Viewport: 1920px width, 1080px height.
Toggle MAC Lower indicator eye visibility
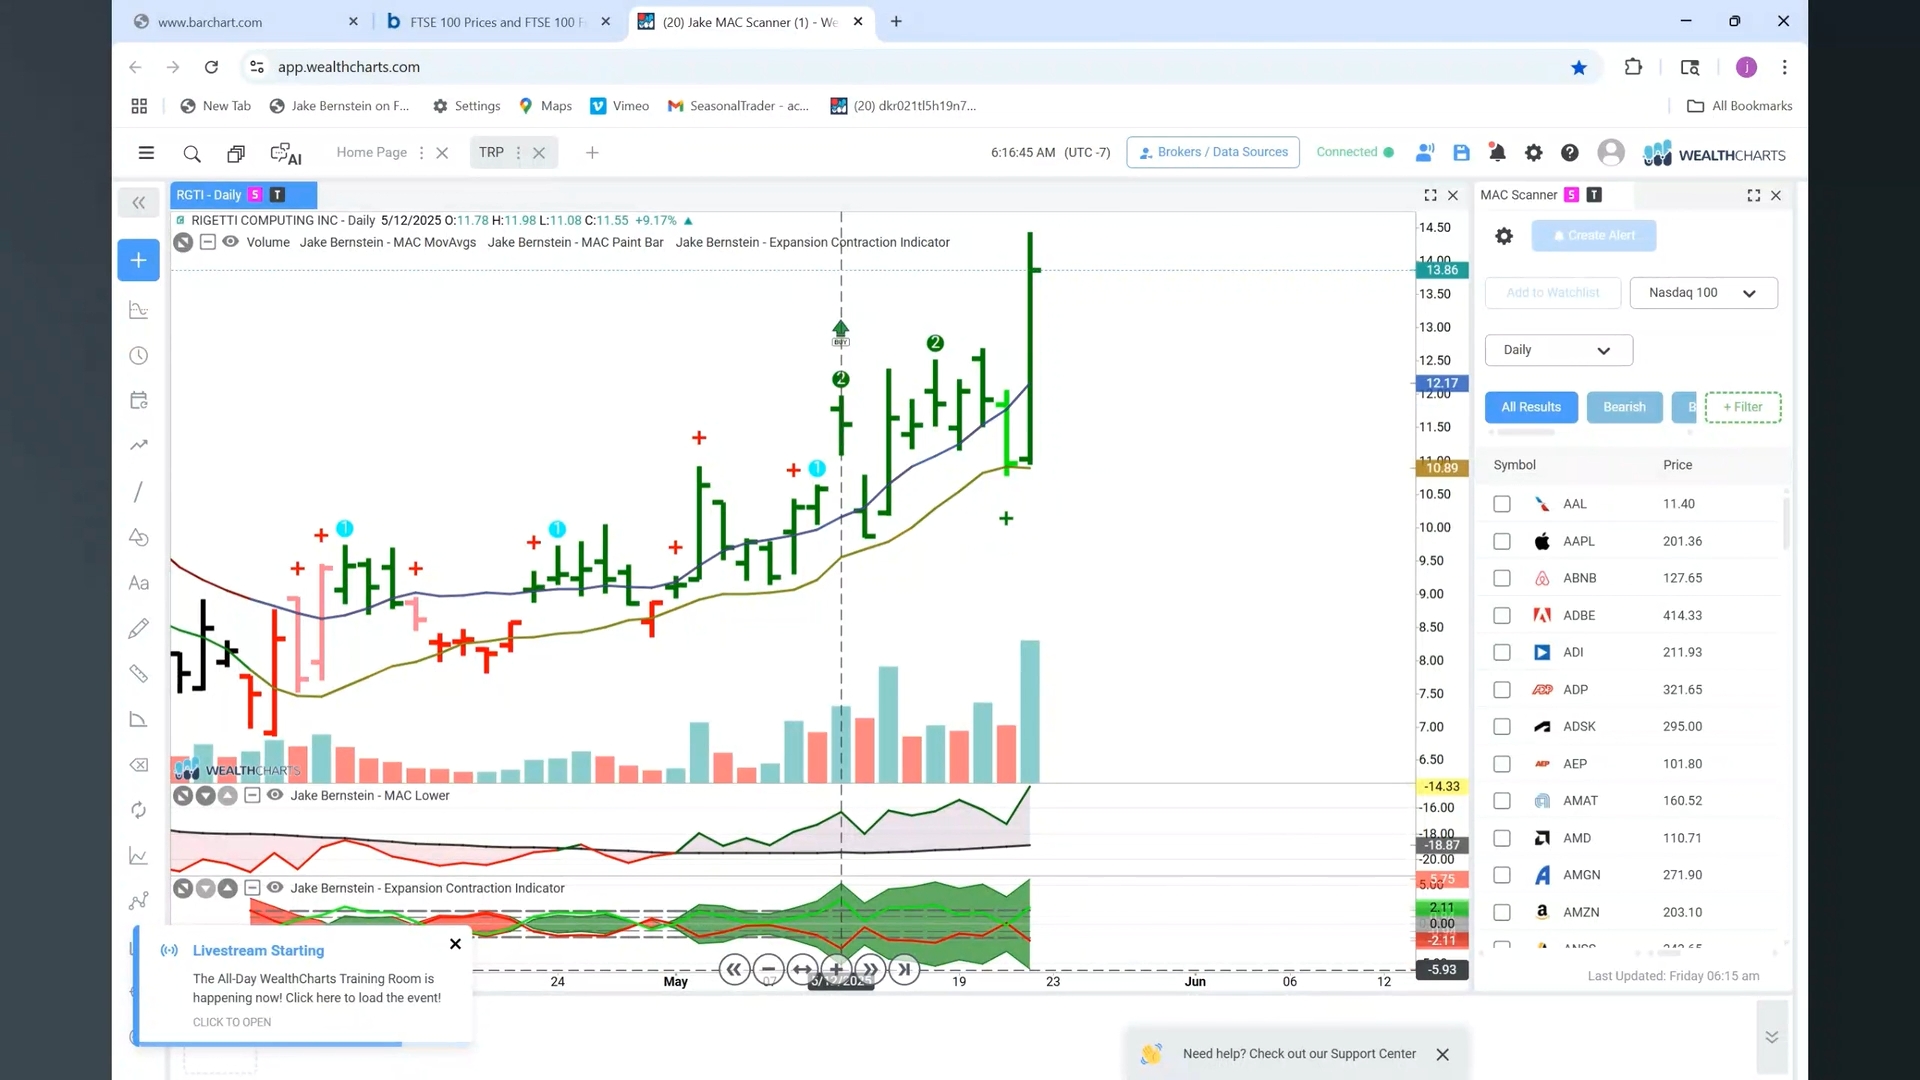(x=275, y=795)
